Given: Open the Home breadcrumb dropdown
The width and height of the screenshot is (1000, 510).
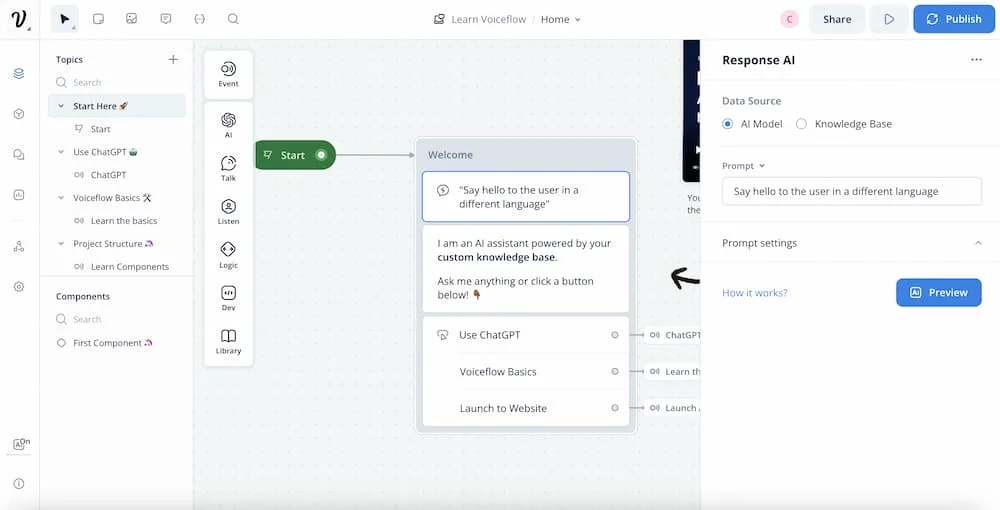Looking at the screenshot, I should click(x=561, y=19).
